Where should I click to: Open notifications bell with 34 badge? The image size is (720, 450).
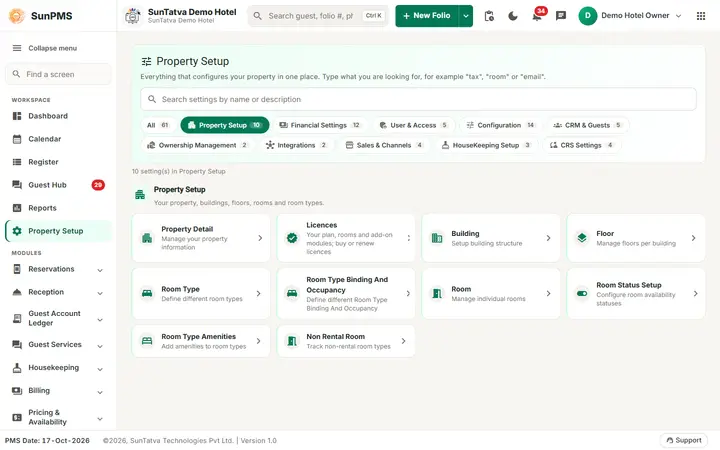coord(537,16)
